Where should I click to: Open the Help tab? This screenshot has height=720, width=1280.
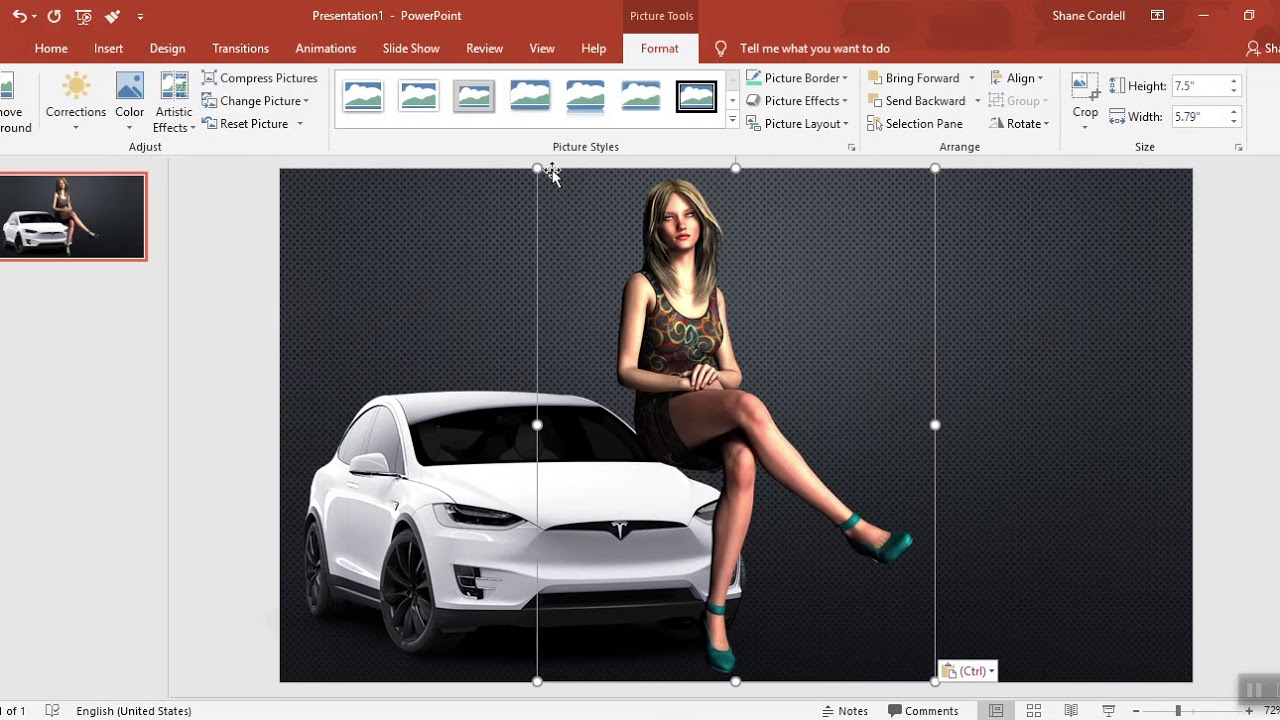tap(593, 48)
